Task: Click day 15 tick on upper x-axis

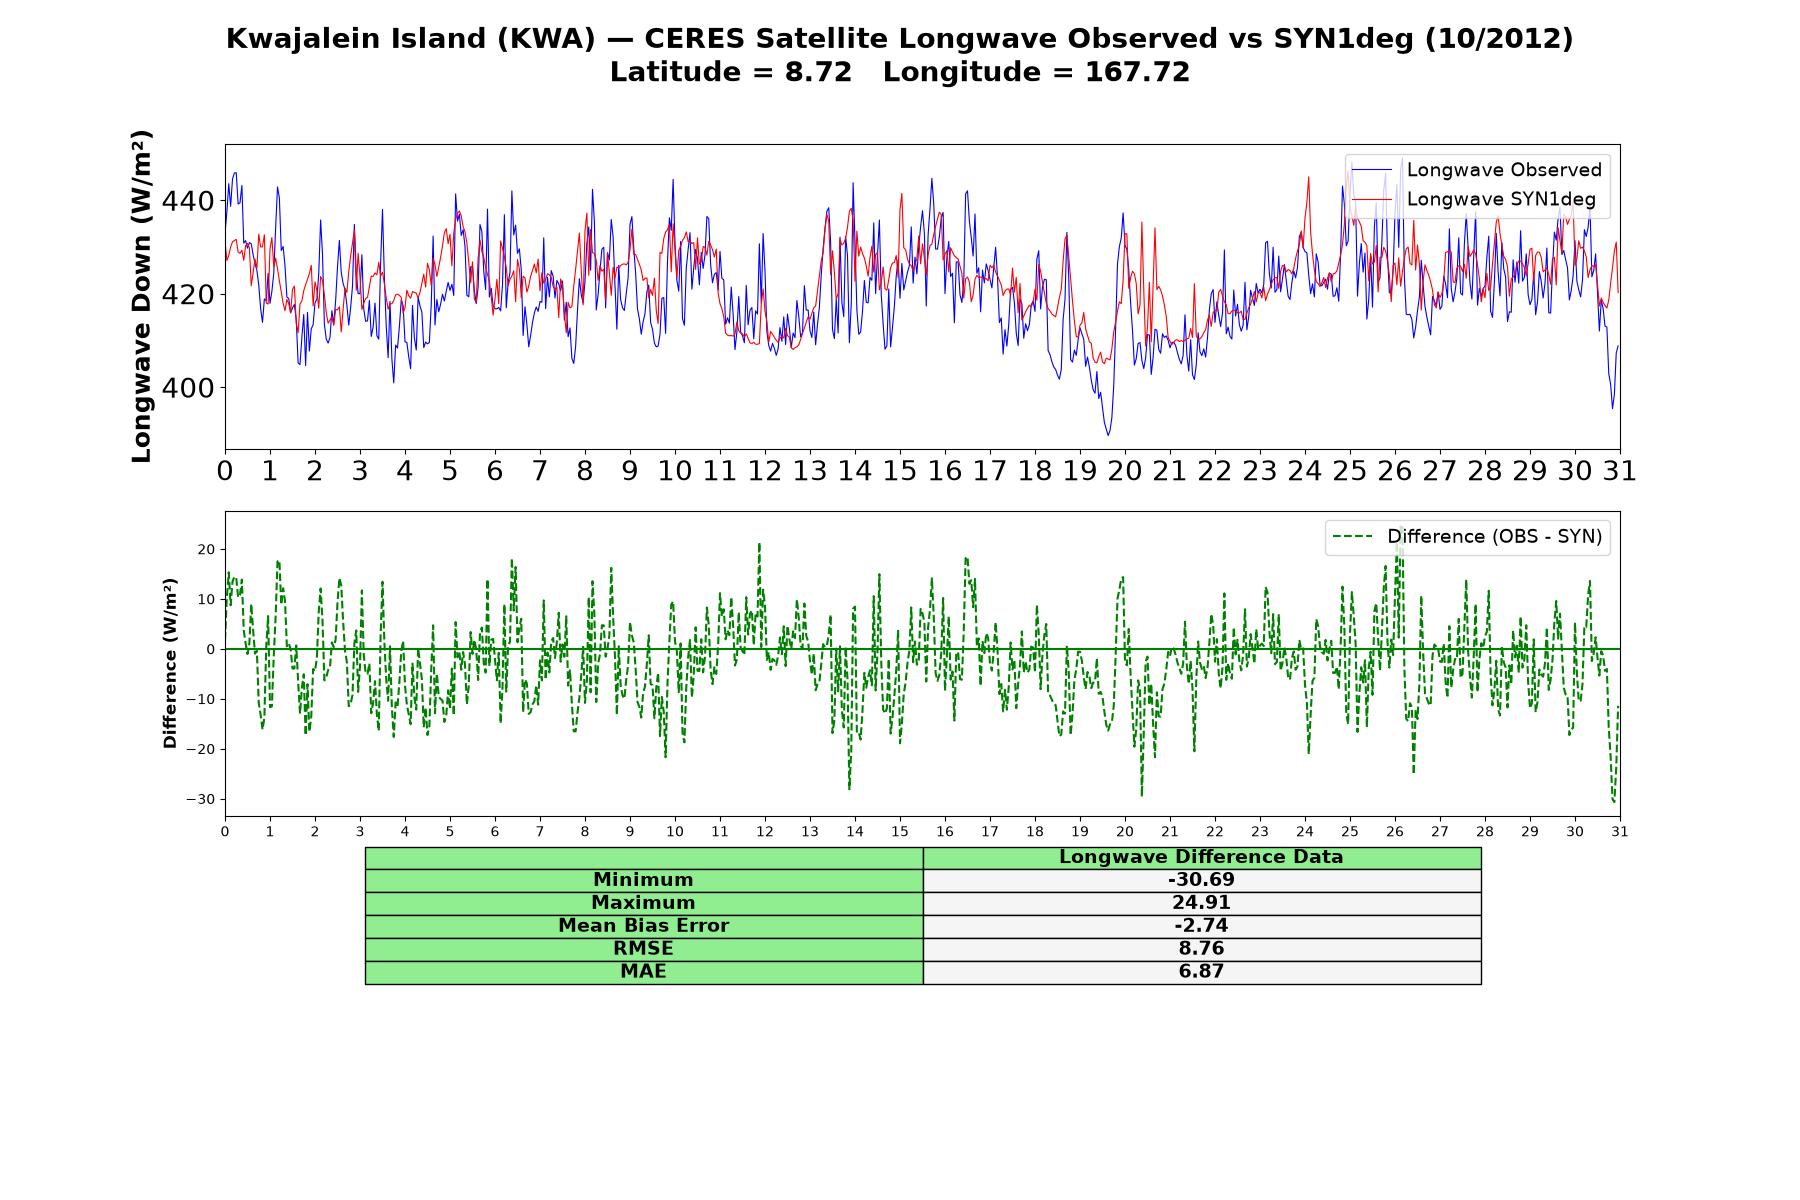Action: click(899, 471)
